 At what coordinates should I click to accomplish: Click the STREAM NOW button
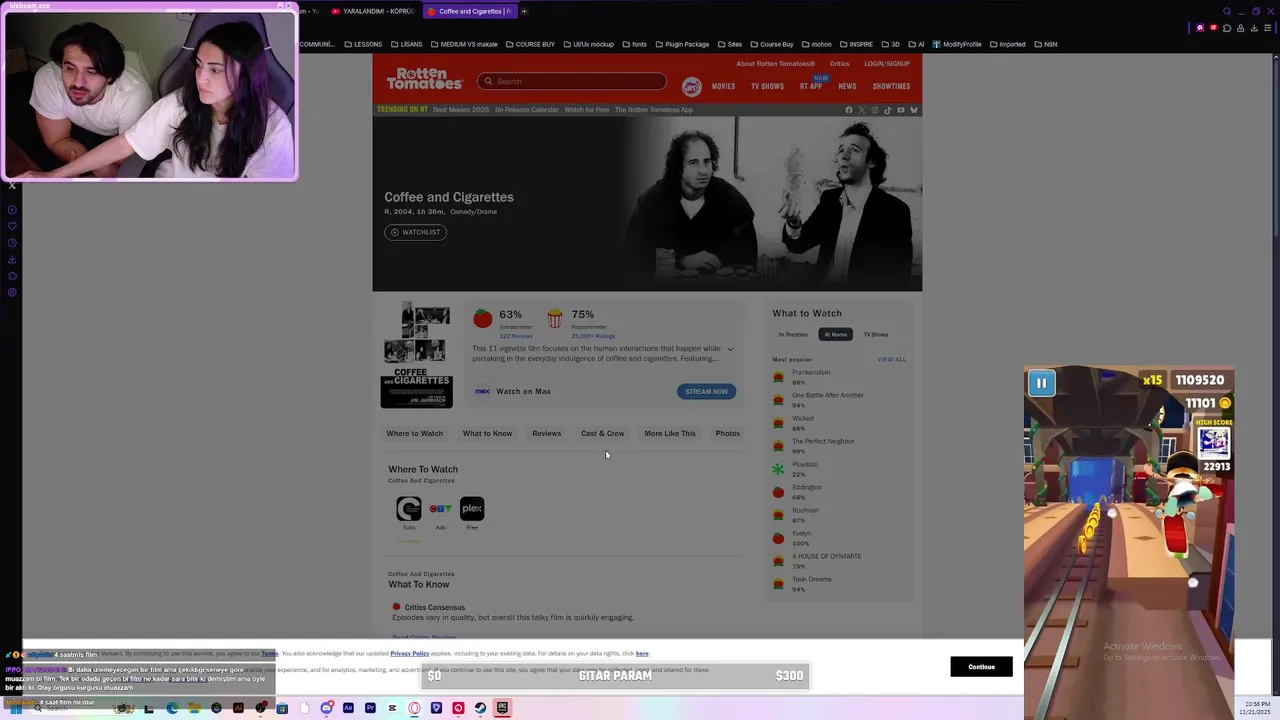tap(706, 391)
